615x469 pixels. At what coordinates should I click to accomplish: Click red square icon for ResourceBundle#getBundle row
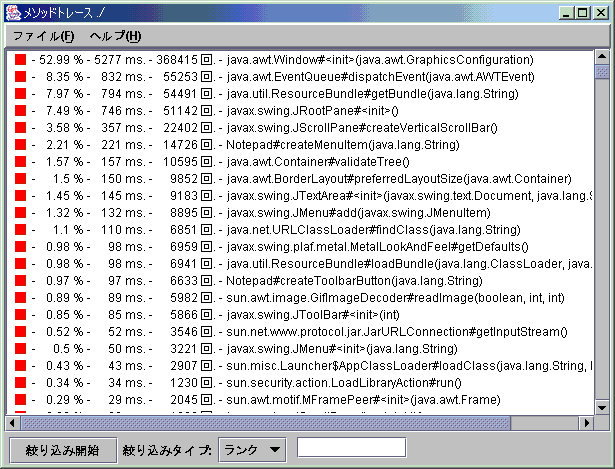pos(20,94)
